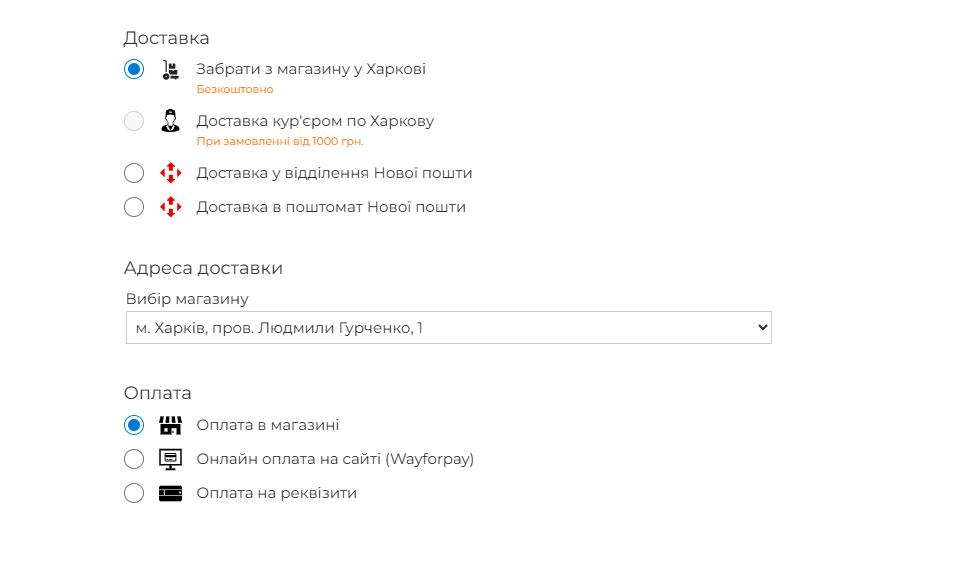Image resolution: width=959 pixels, height=578 pixels.
Task: Click the courier person icon
Action: (x=171, y=122)
